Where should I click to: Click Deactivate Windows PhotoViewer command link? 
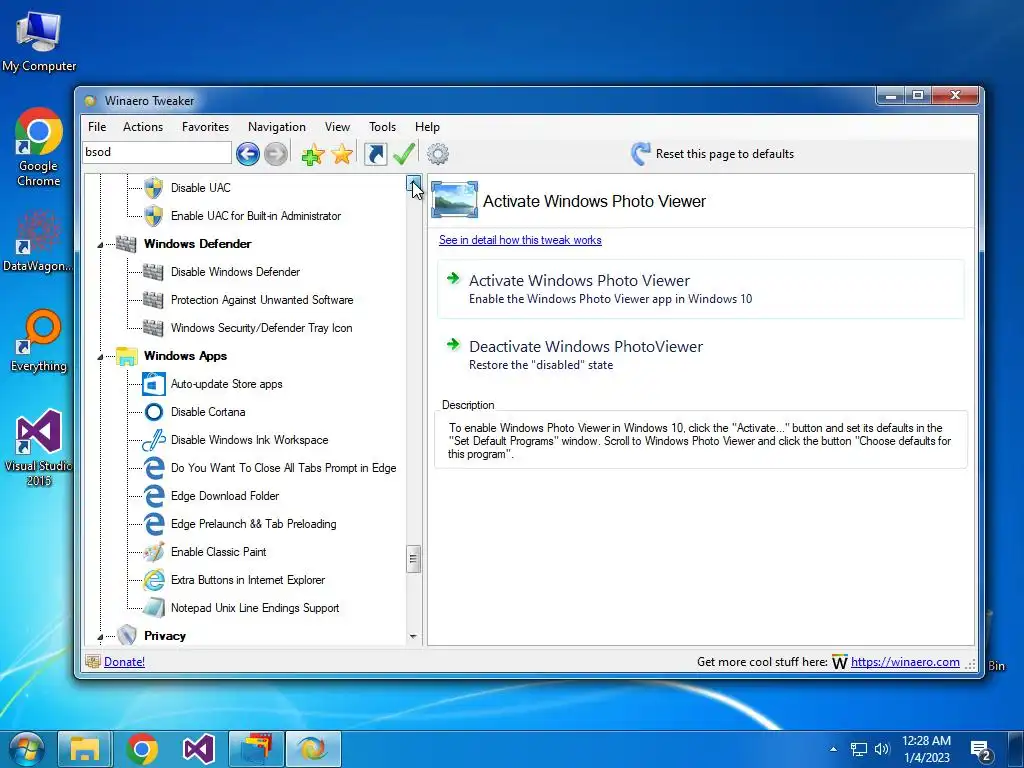coord(700,355)
